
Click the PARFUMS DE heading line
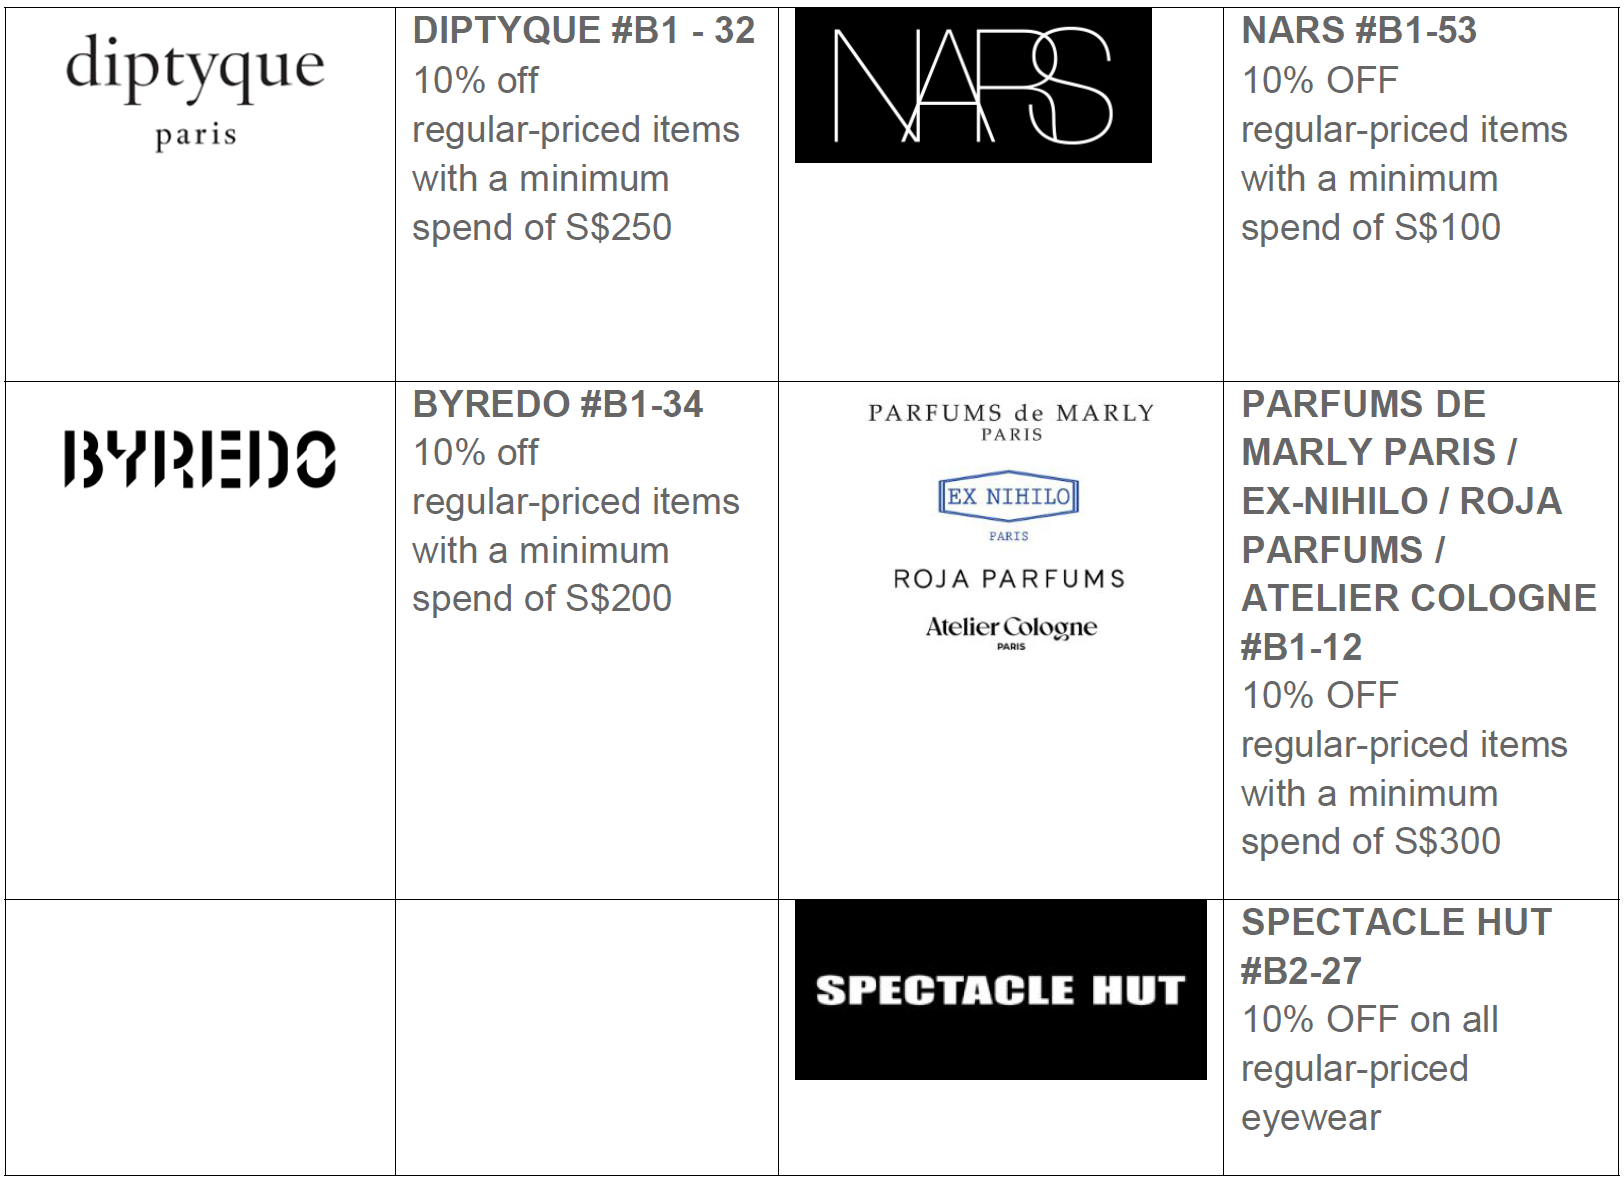click(1364, 405)
